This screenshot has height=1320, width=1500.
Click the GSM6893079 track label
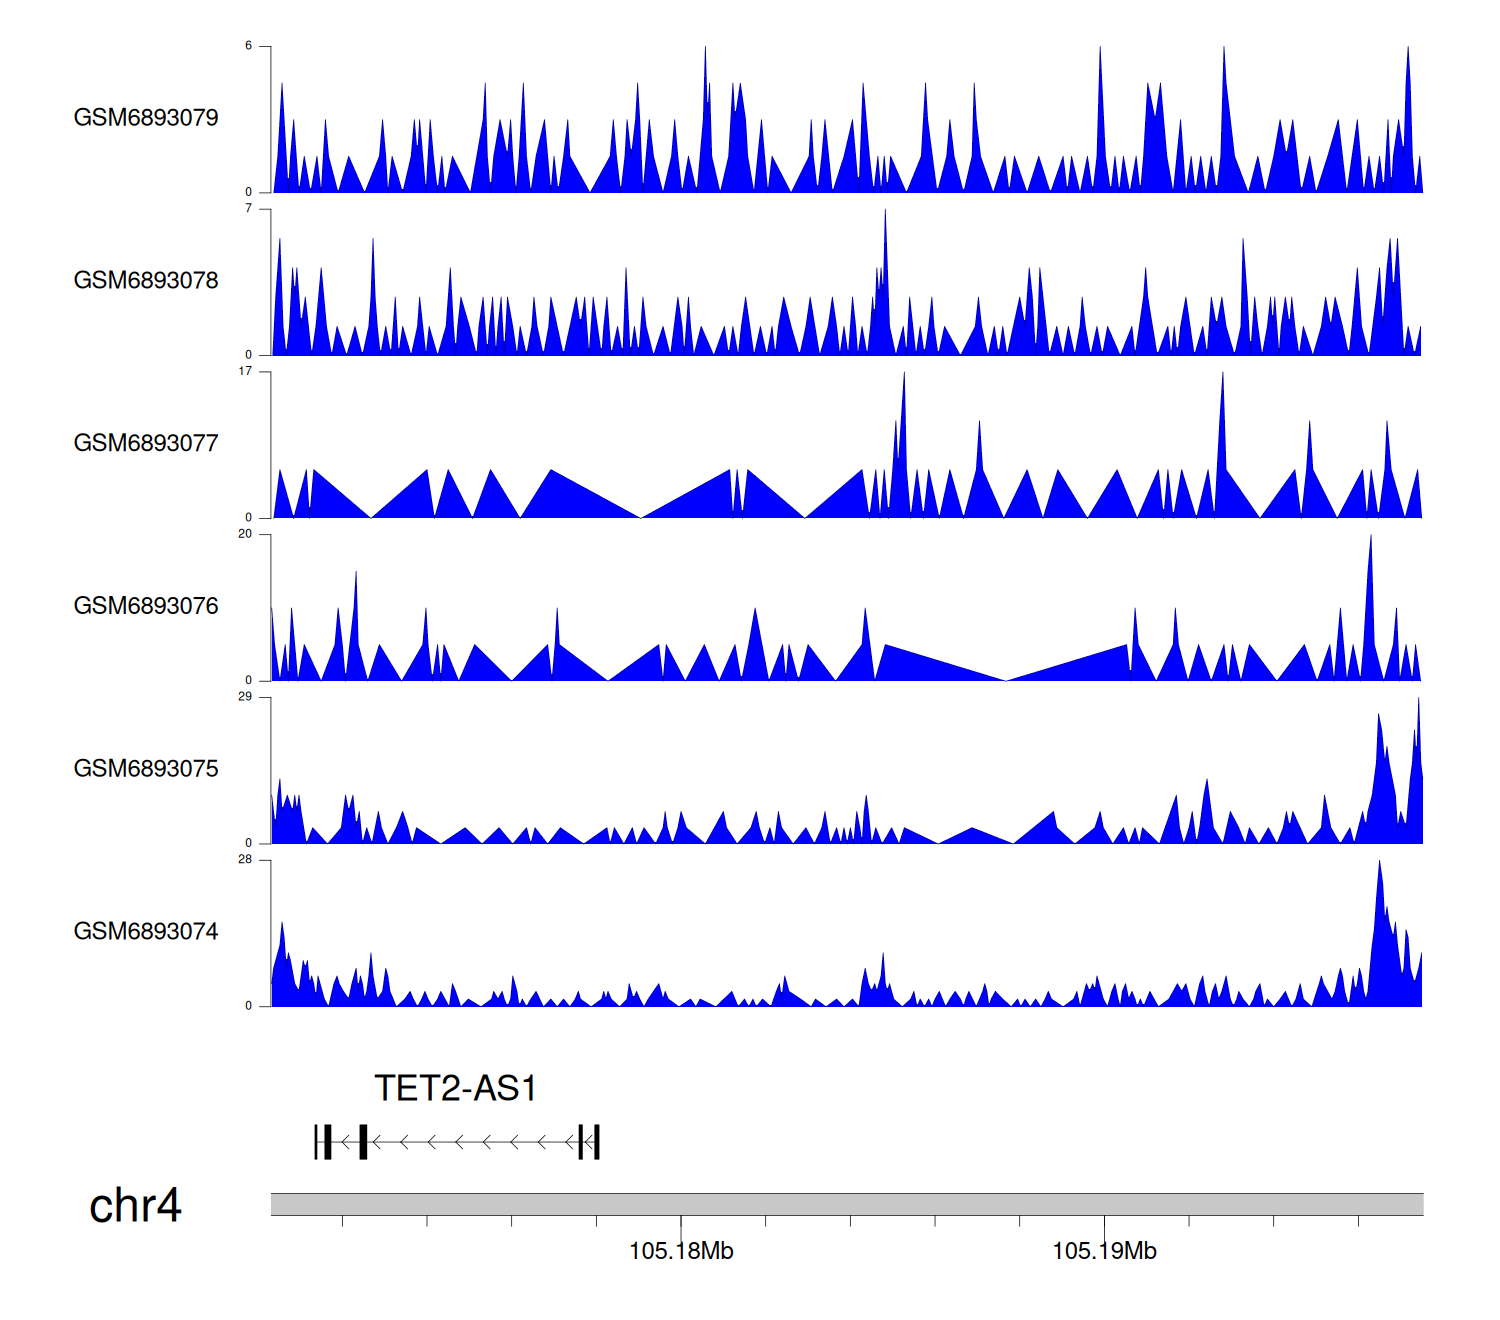click(x=146, y=118)
